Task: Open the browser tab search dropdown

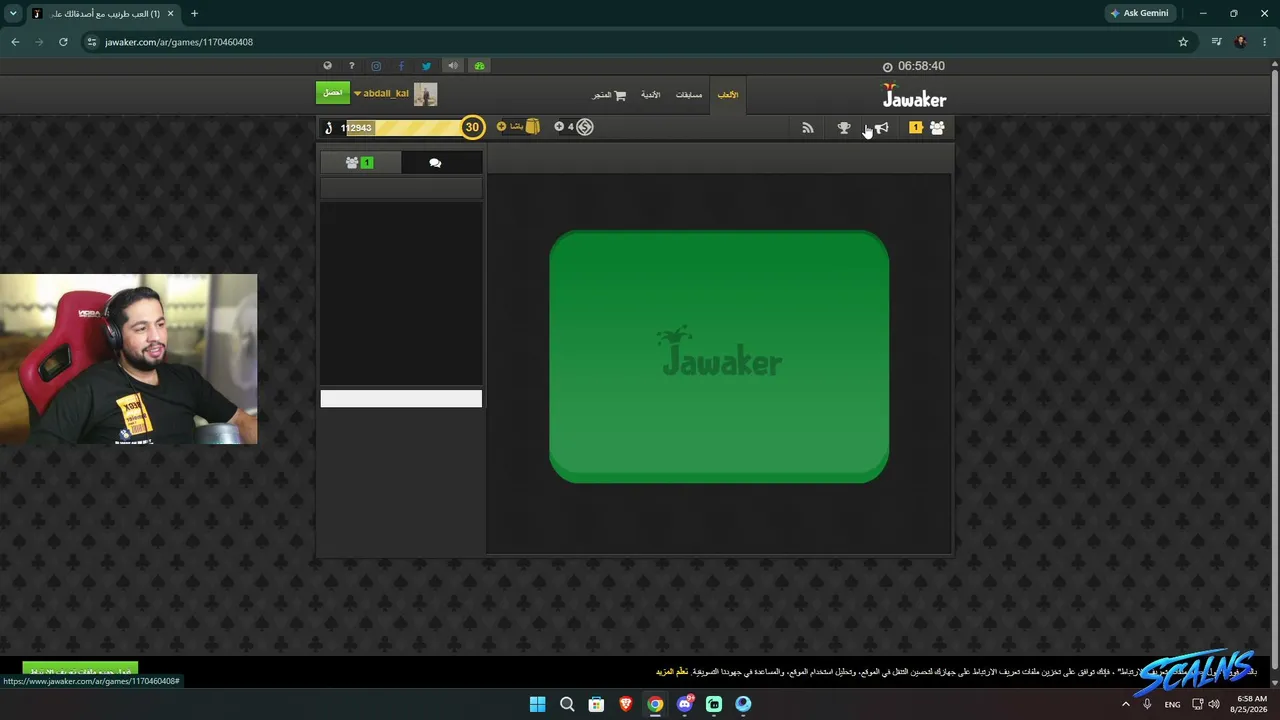Action: point(13,13)
